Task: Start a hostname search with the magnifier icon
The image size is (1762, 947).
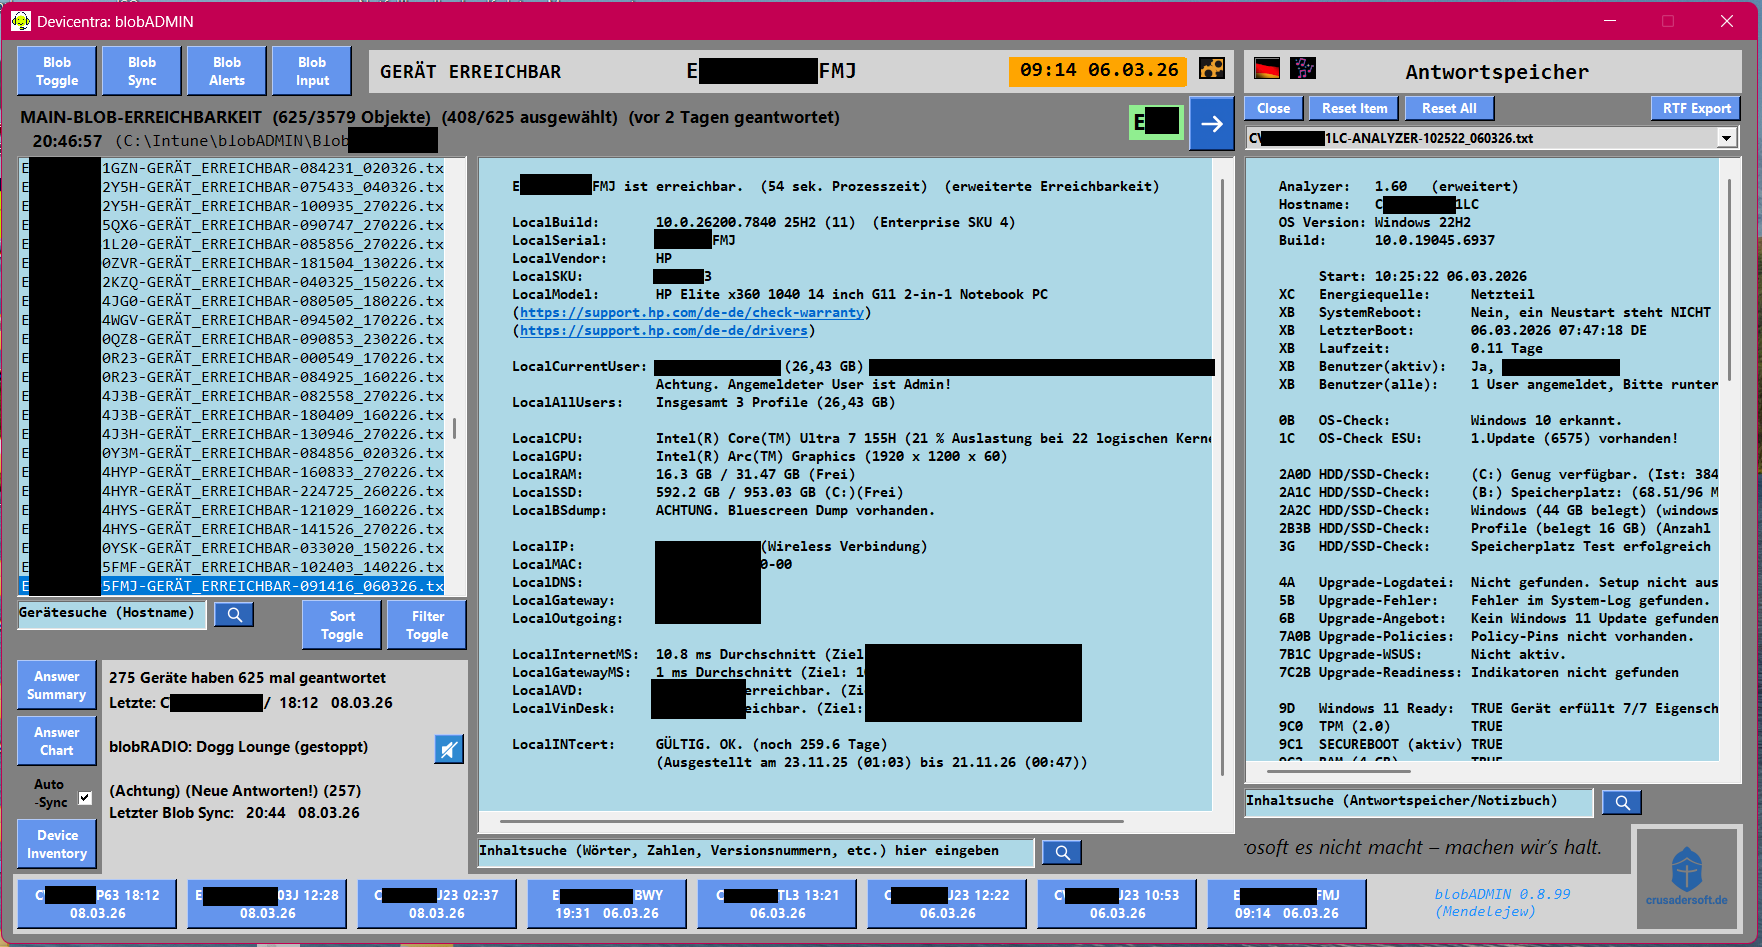Action: point(233,614)
